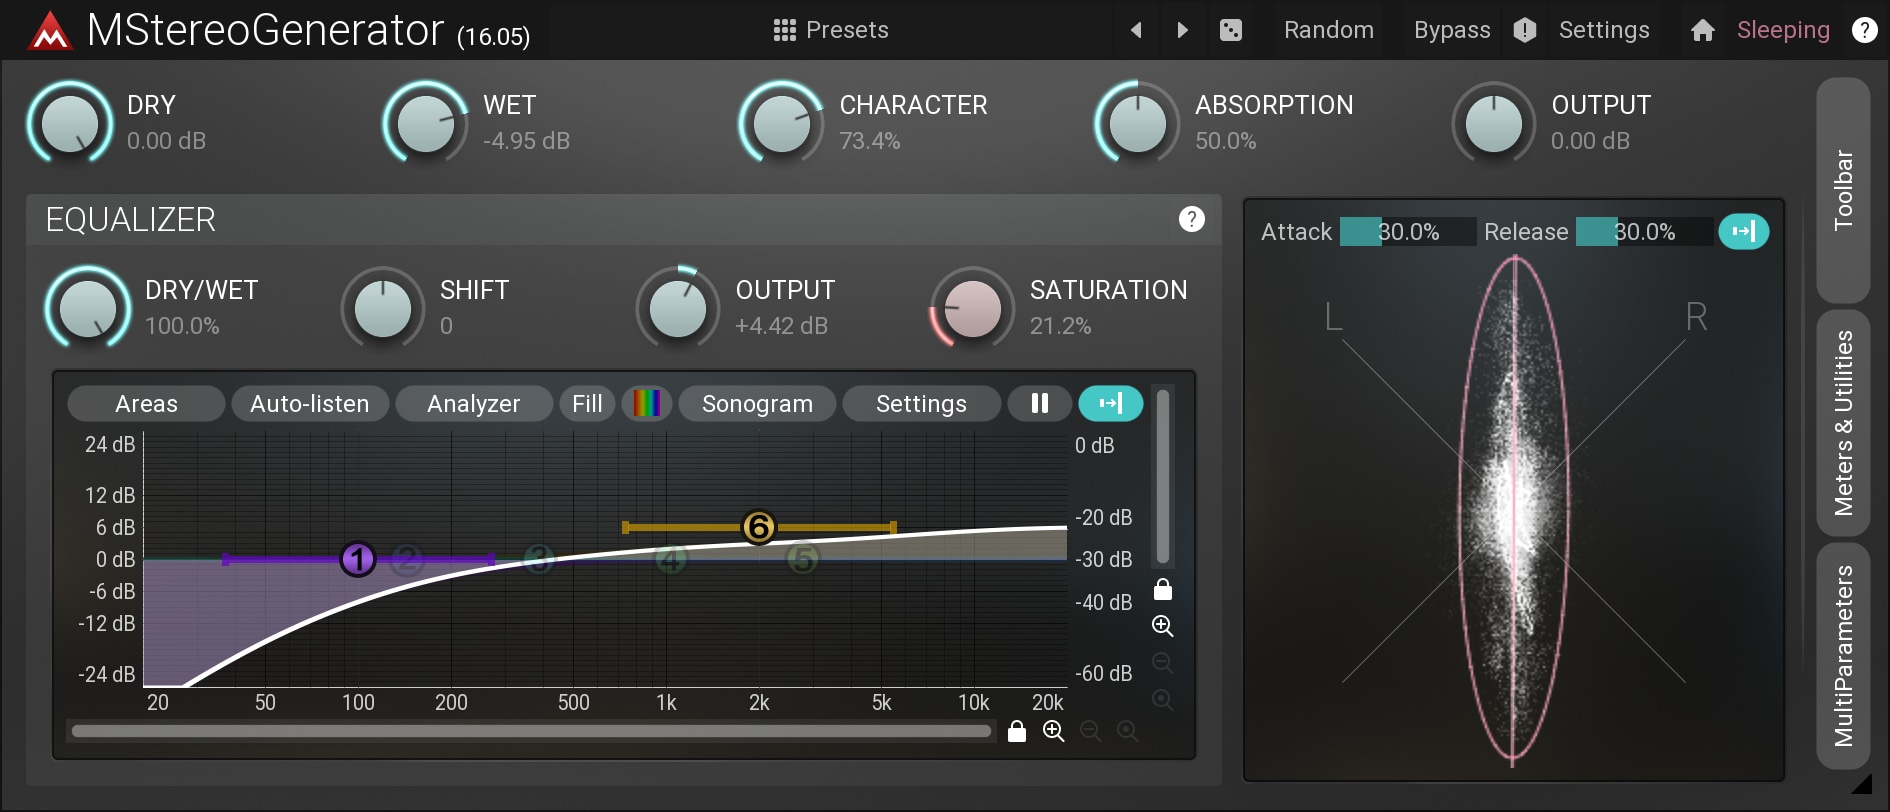
Task: Click the vertical graph scrollbar
Action: [1163, 477]
